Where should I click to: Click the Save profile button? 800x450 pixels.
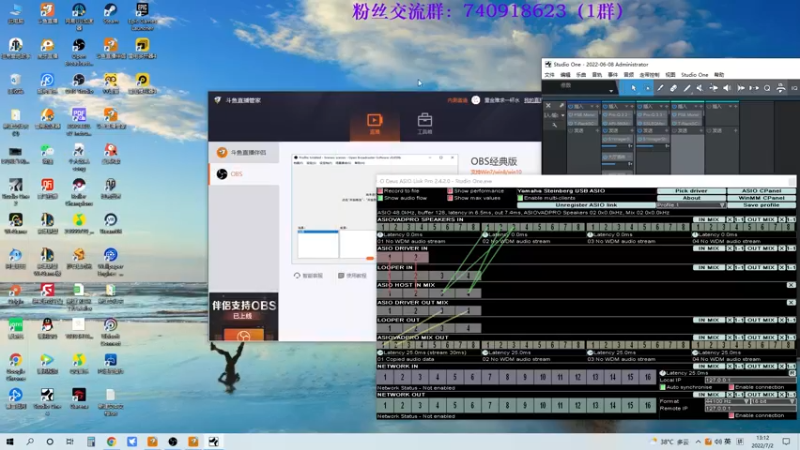(761, 205)
